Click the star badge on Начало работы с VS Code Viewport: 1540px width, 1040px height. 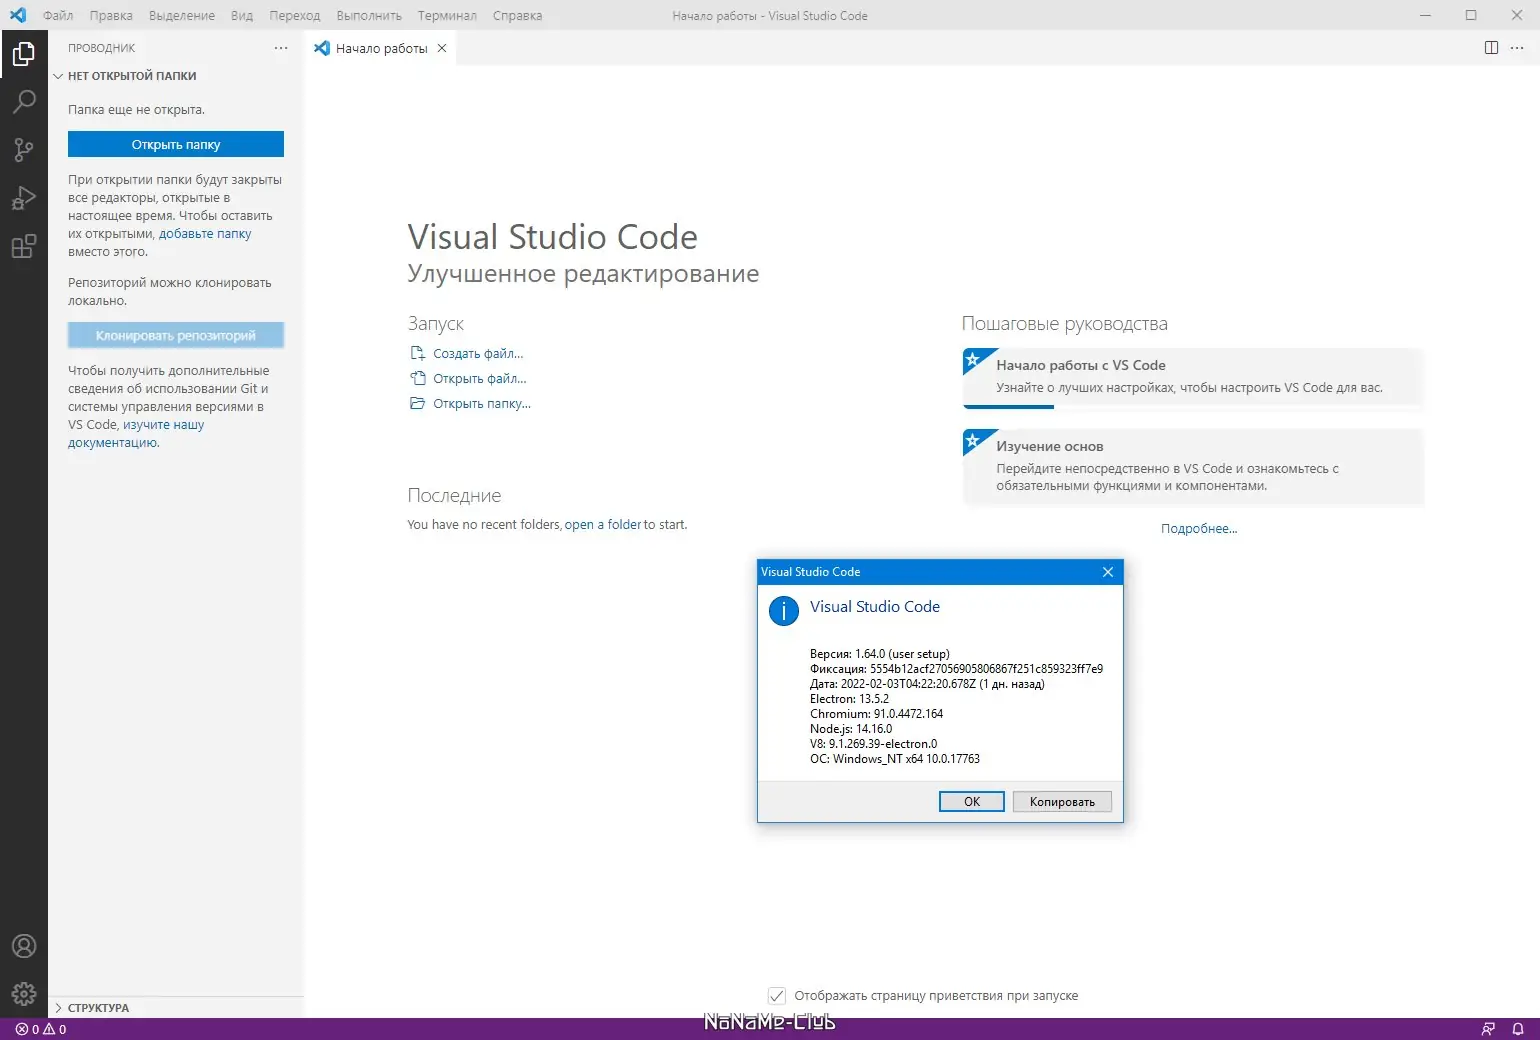973,359
